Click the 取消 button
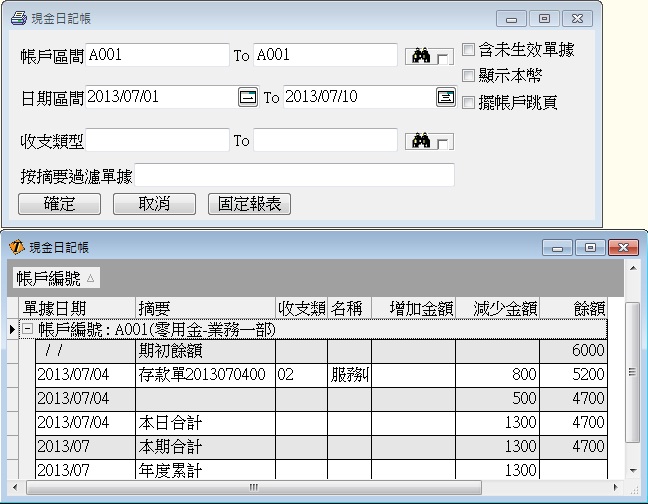 click(154, 204)
